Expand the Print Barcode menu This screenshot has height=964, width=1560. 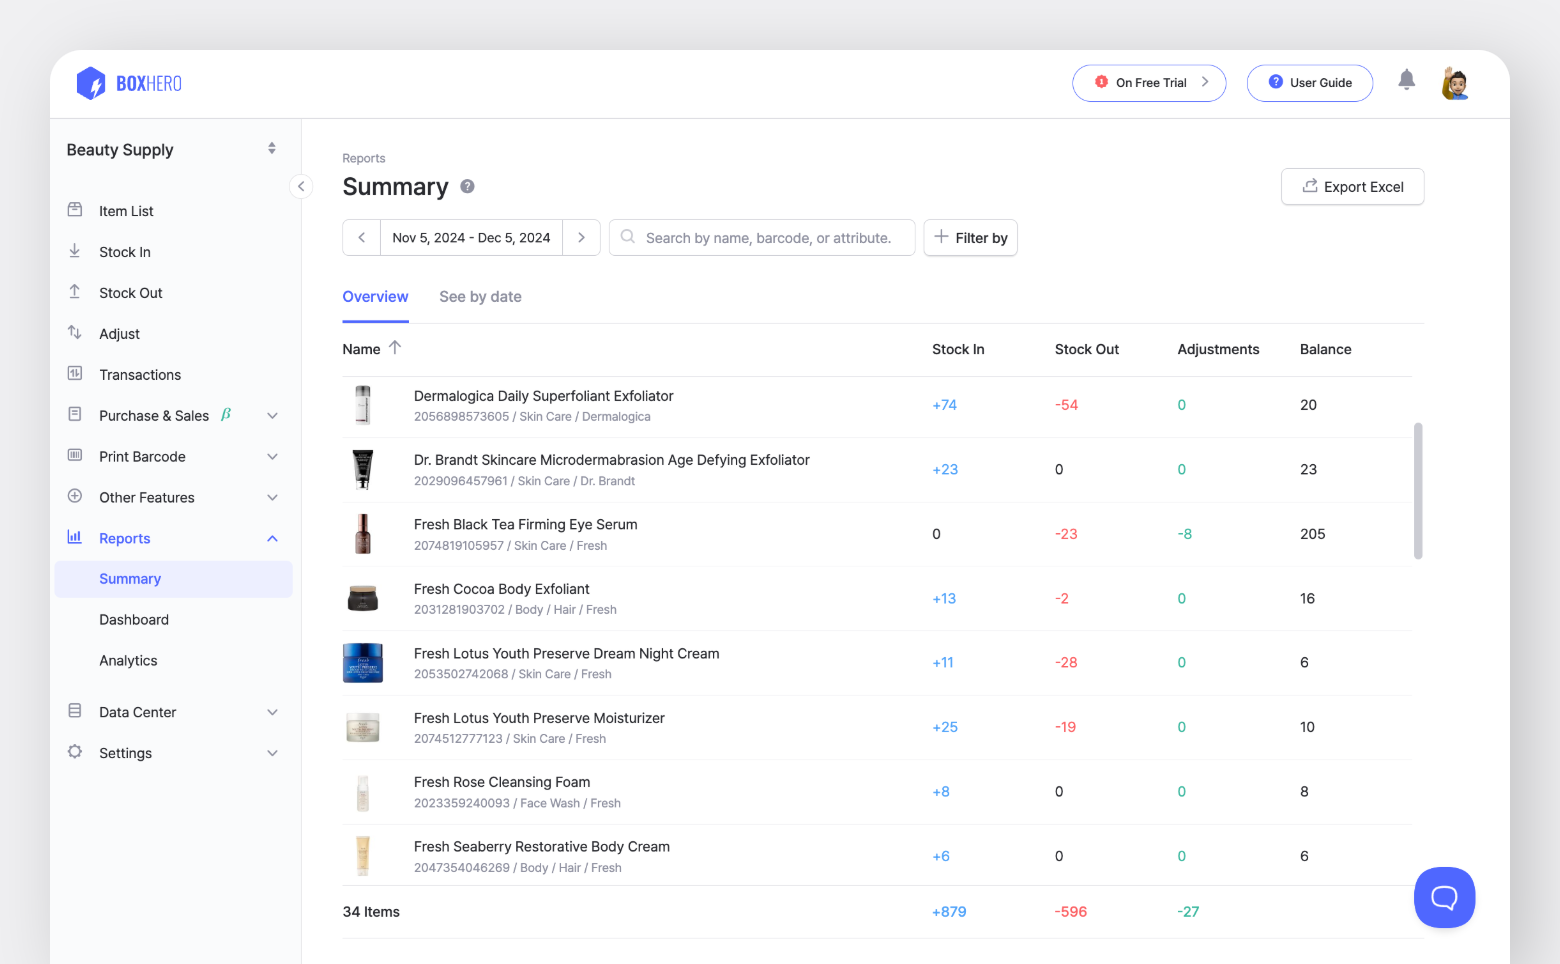[272, 457]
